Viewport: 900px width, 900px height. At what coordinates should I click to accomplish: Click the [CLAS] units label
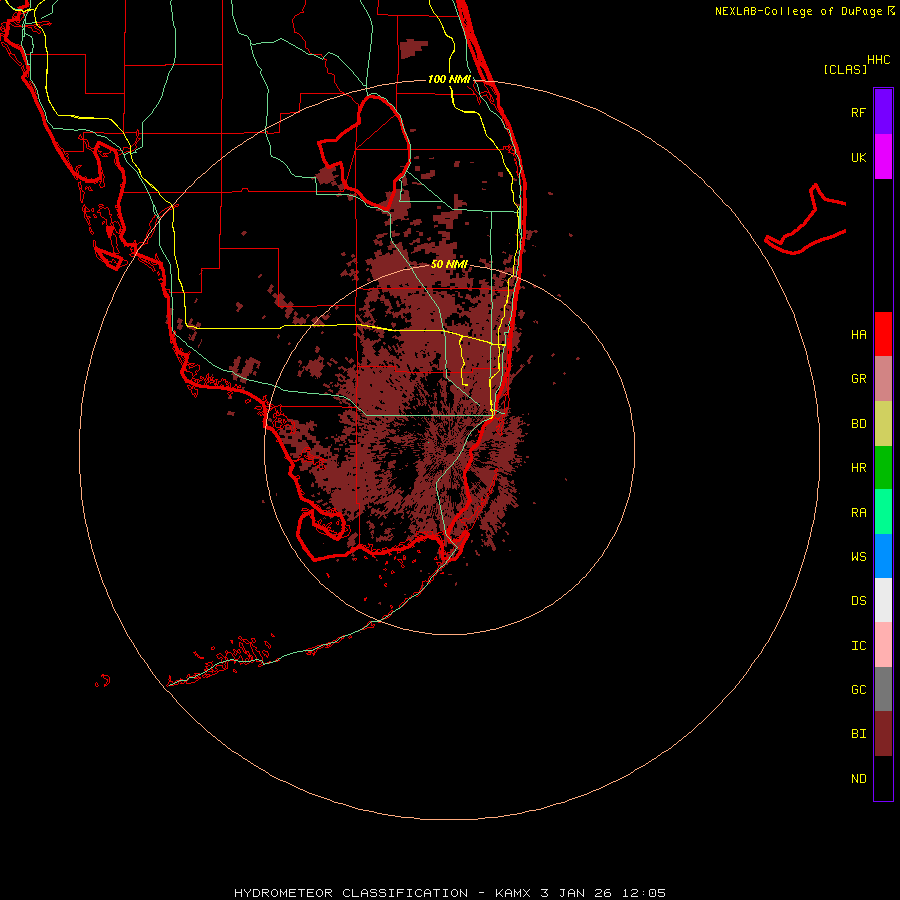pyautogui.click(x=845, y=69)
